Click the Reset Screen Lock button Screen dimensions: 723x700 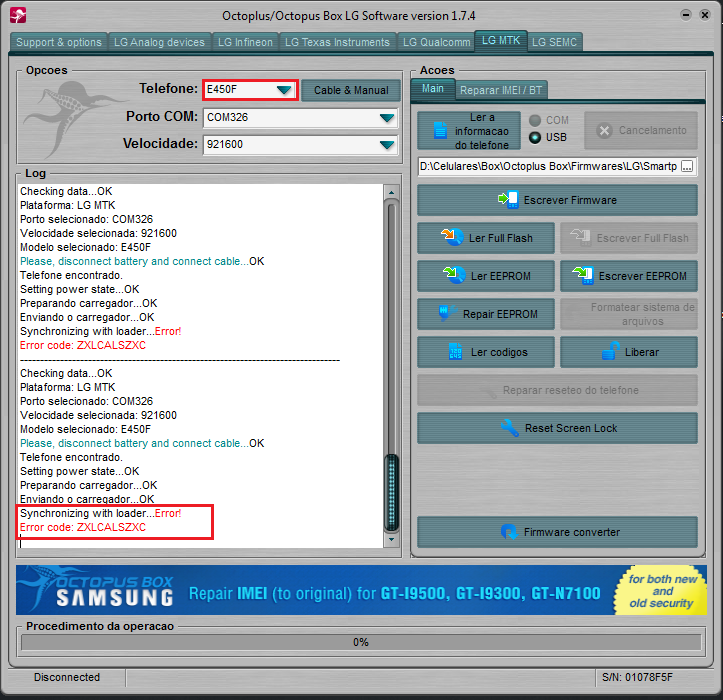pos(557,428)
